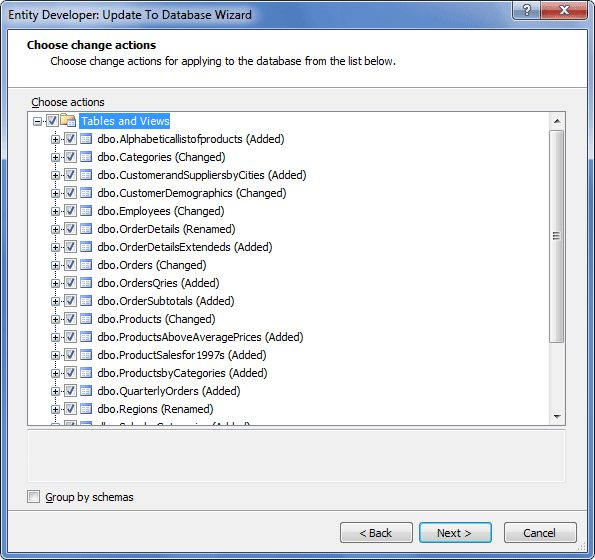
Task: Proceed with the Next button
Action: coord(455,533)
